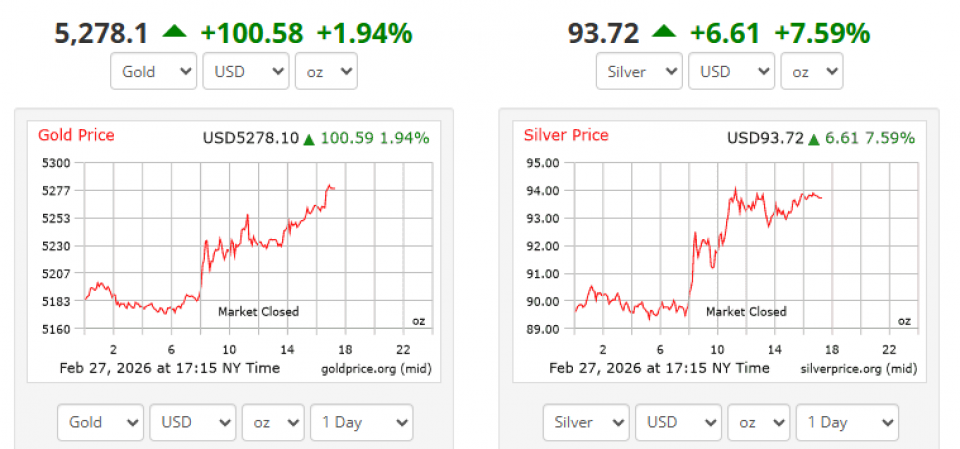The width and height of the screenshot is (960, 449).
Task: Open top oz unit dropdown for gold
Action: pyautogui.click(x=326, y=72)
